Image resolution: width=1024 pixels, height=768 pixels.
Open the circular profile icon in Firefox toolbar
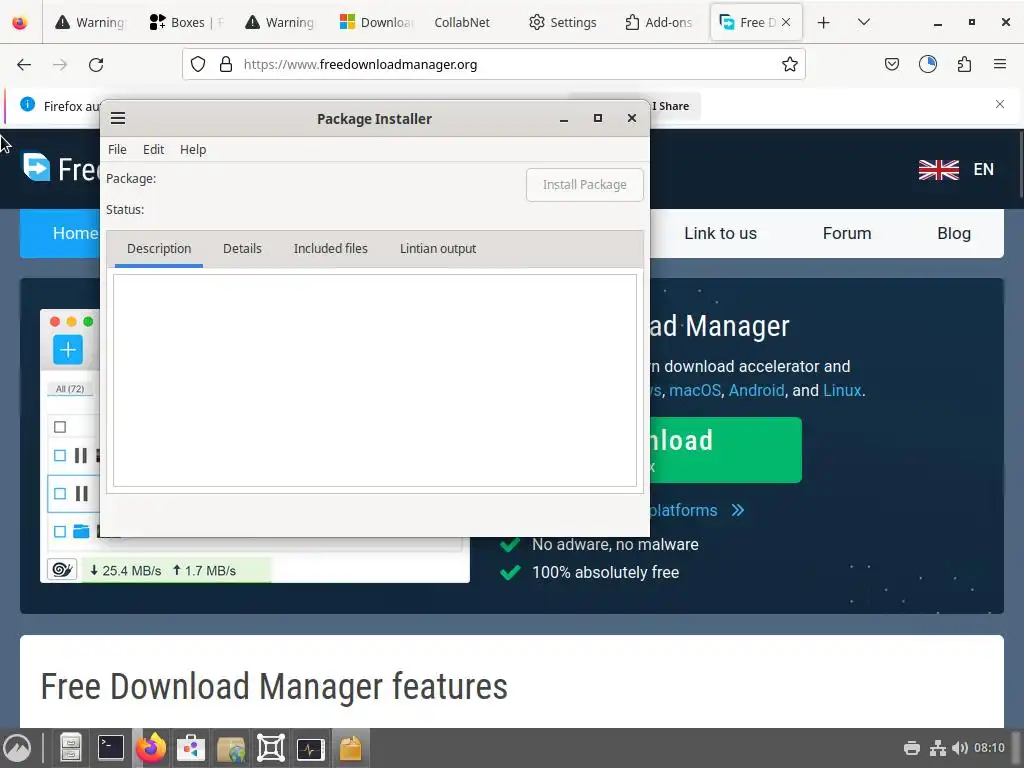(927, 64)
